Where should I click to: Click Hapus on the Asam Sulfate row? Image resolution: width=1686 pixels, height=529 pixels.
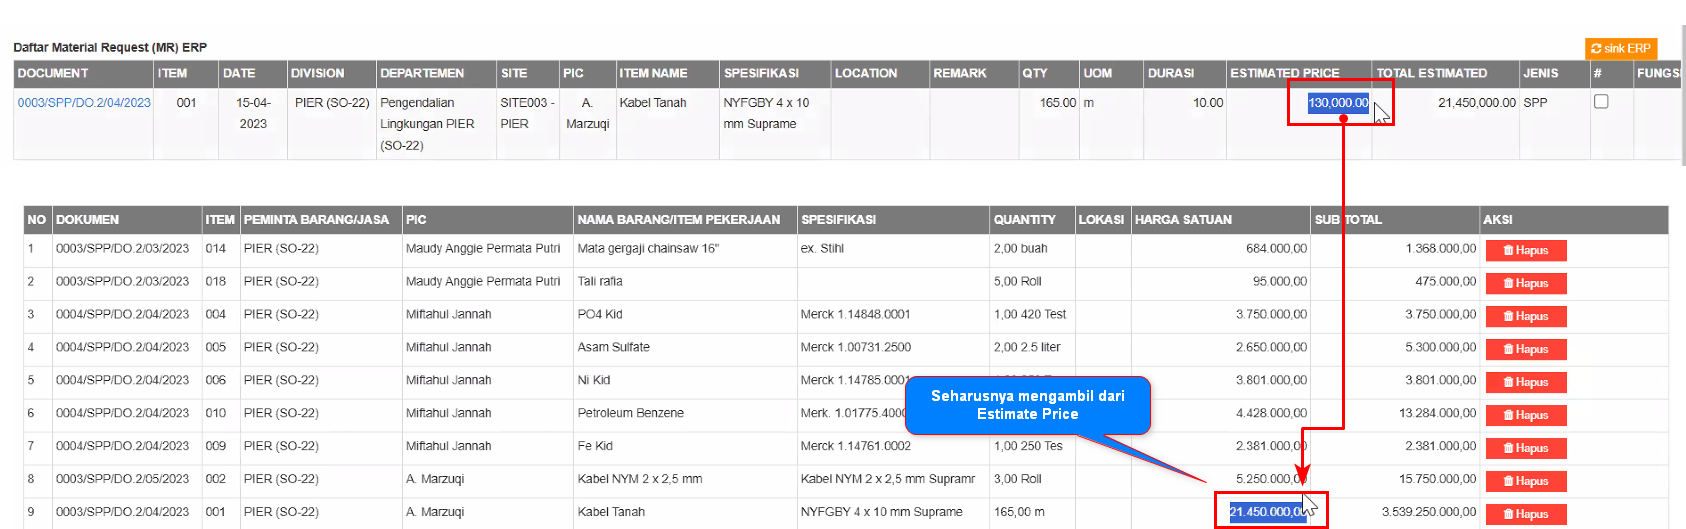[x=1525, y=350]
